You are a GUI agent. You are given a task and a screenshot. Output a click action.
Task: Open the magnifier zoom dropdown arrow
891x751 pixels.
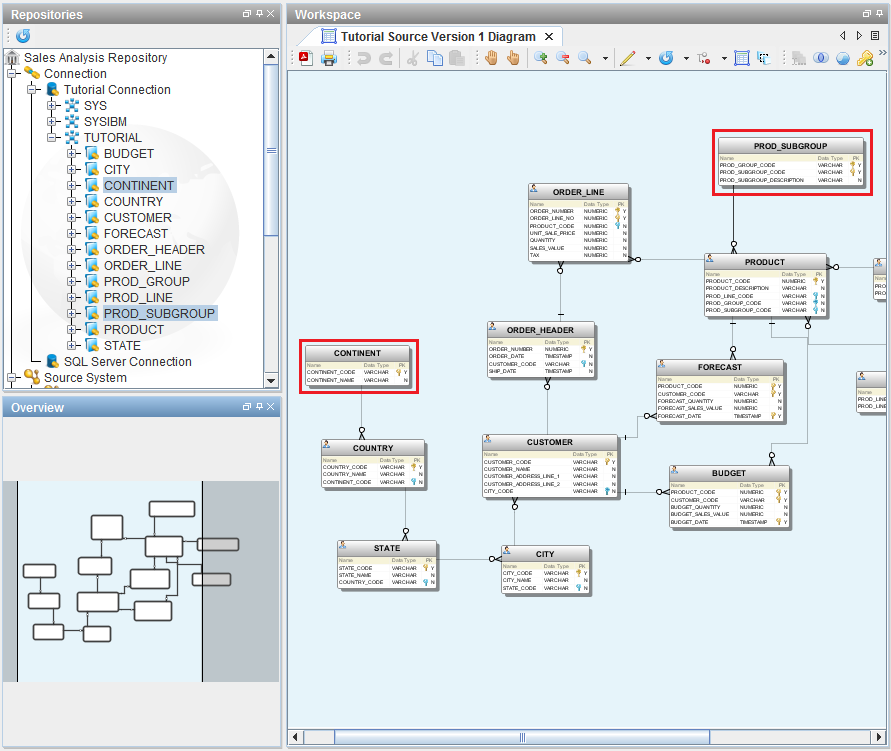[605, 58]
